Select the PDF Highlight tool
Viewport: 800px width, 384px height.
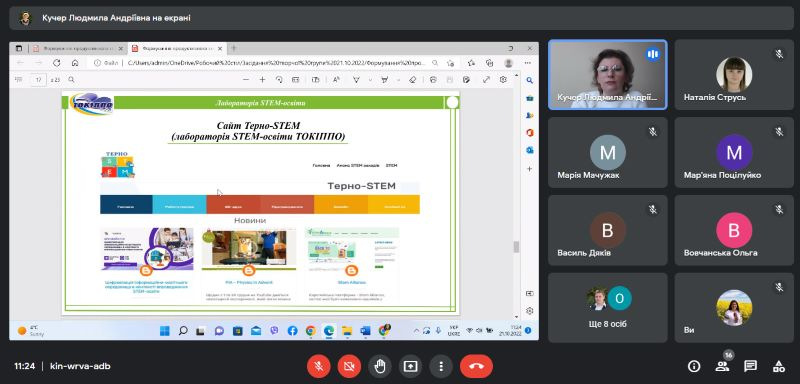click(385, 80)
